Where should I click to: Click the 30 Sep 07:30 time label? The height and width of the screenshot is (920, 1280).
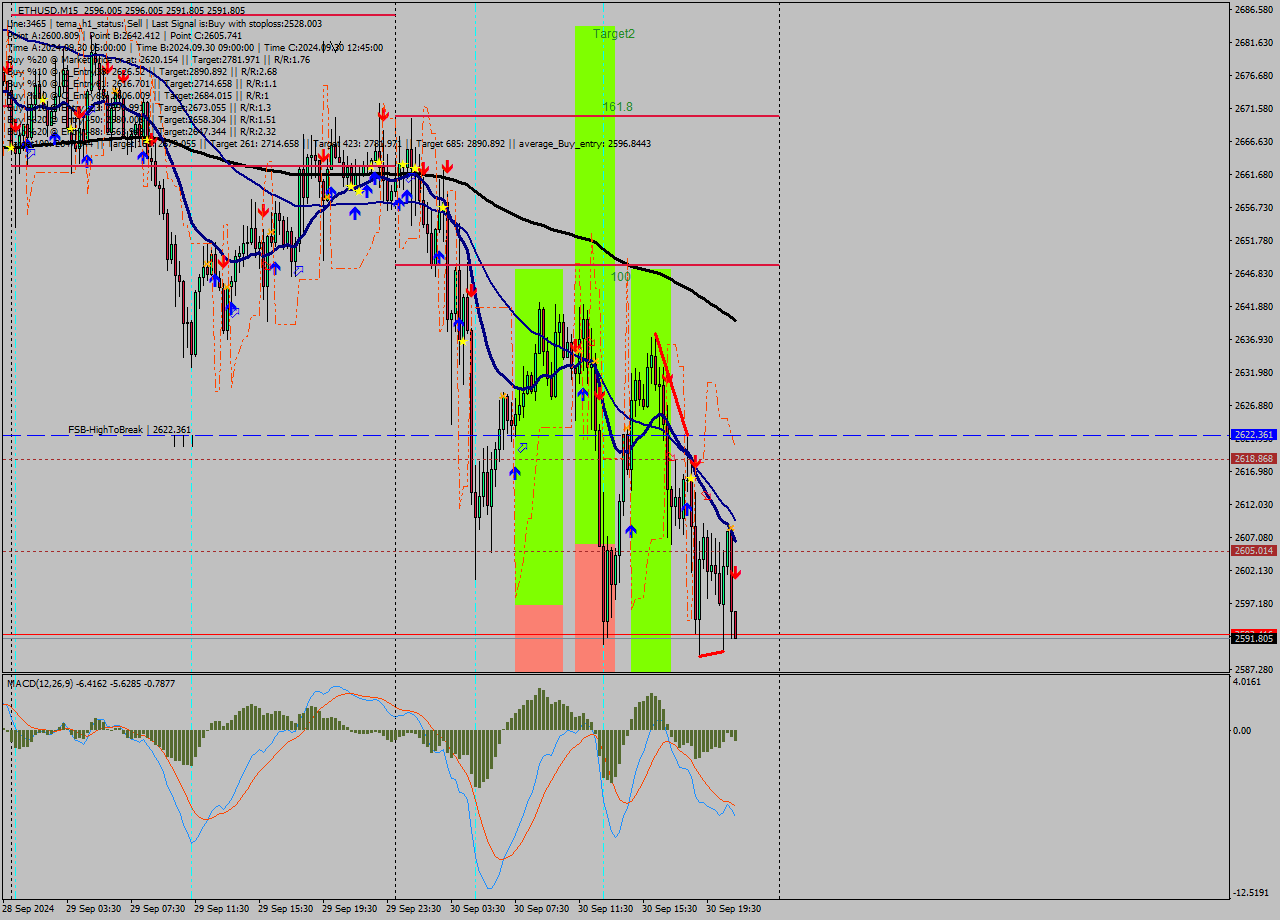tap(542, 909)
